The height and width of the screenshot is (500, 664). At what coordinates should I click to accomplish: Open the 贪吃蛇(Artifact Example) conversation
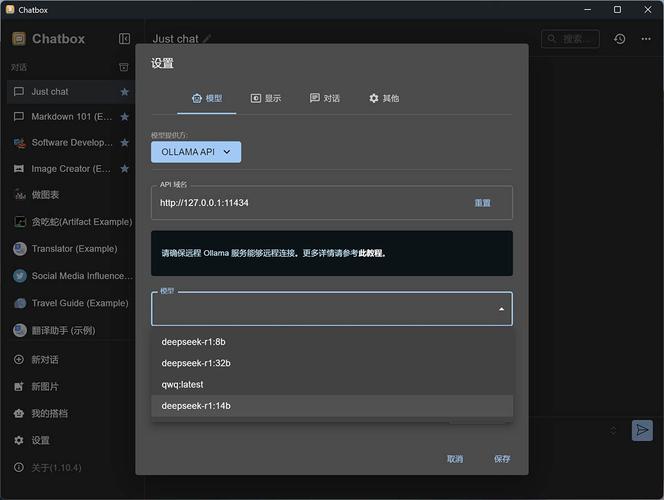(70, 221)
